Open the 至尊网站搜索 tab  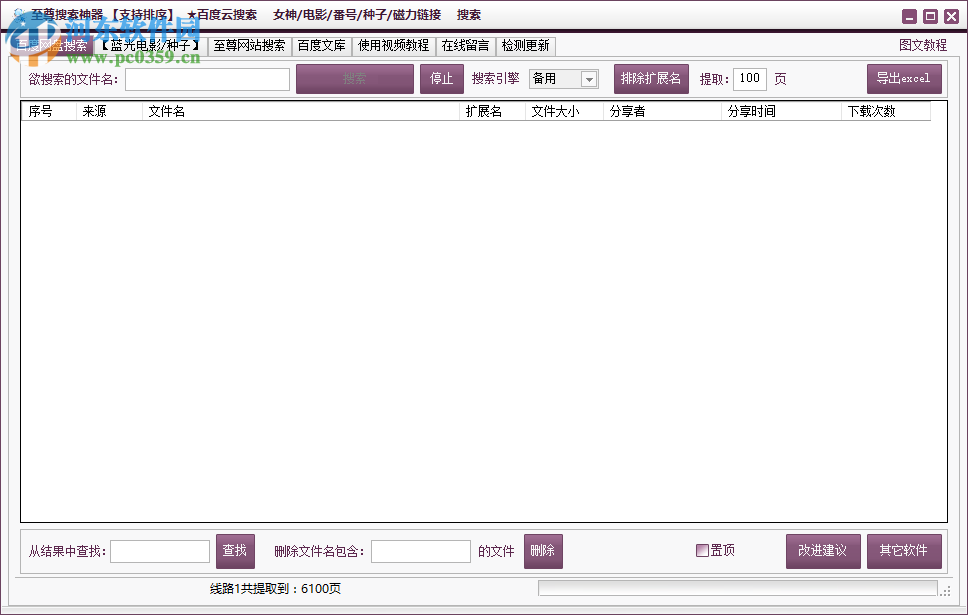point(249,46)
